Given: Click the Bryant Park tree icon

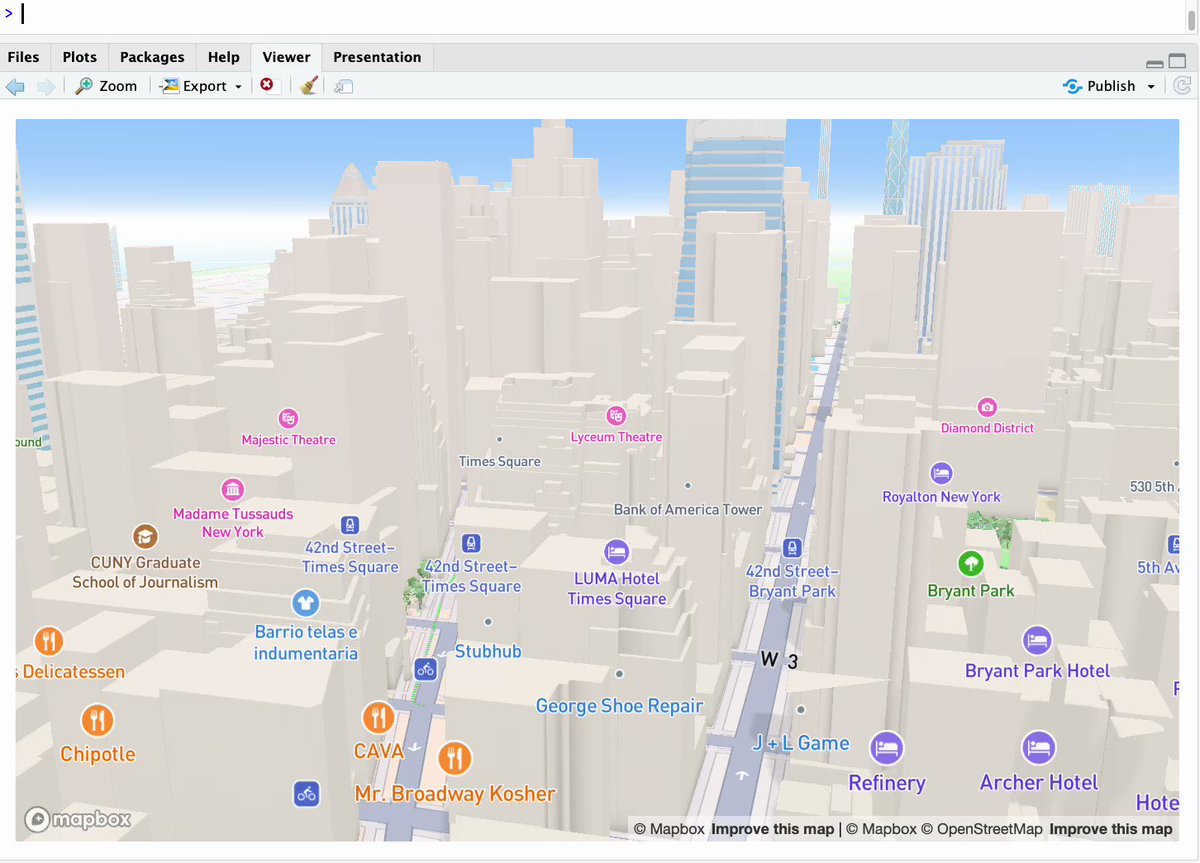Looking at the screenshot, I should click(x=971, y=563).
